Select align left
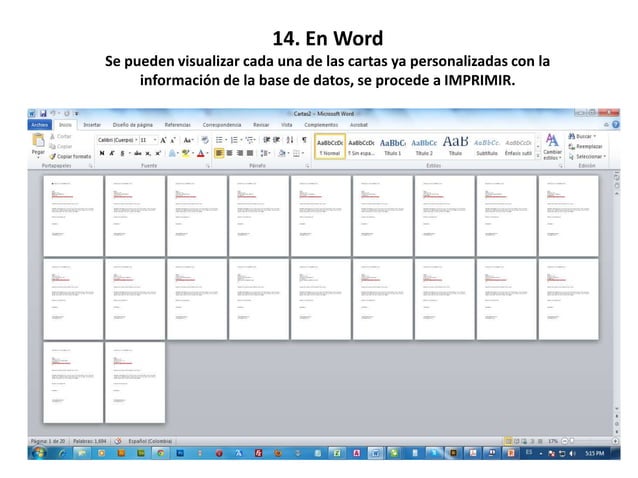The width and height of the screenshot is (638, 478). point(219,153)
